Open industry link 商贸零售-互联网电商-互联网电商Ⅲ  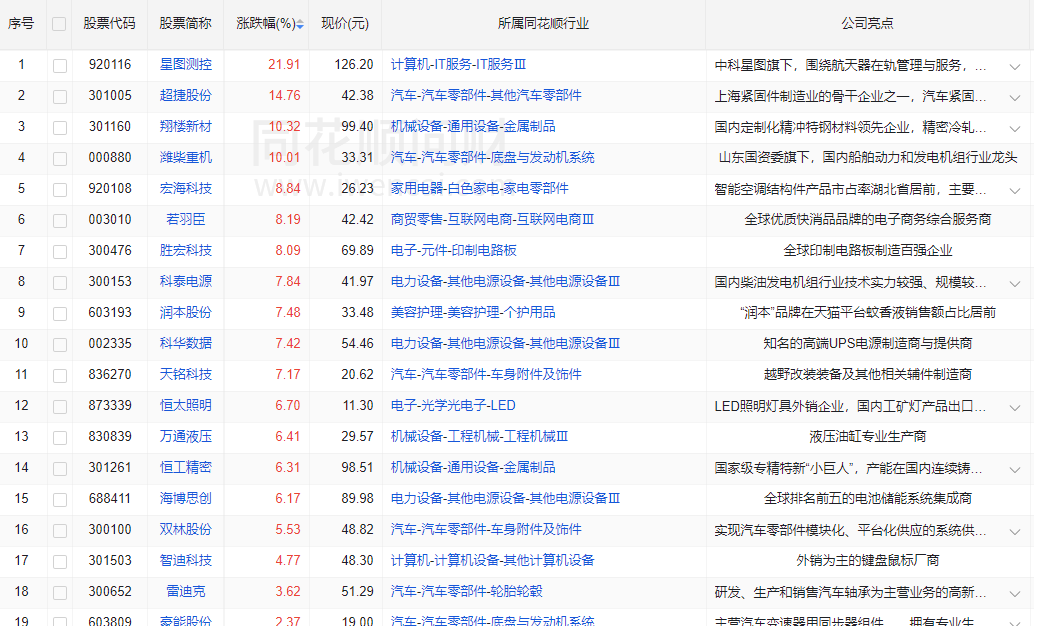tap(492, 220)
